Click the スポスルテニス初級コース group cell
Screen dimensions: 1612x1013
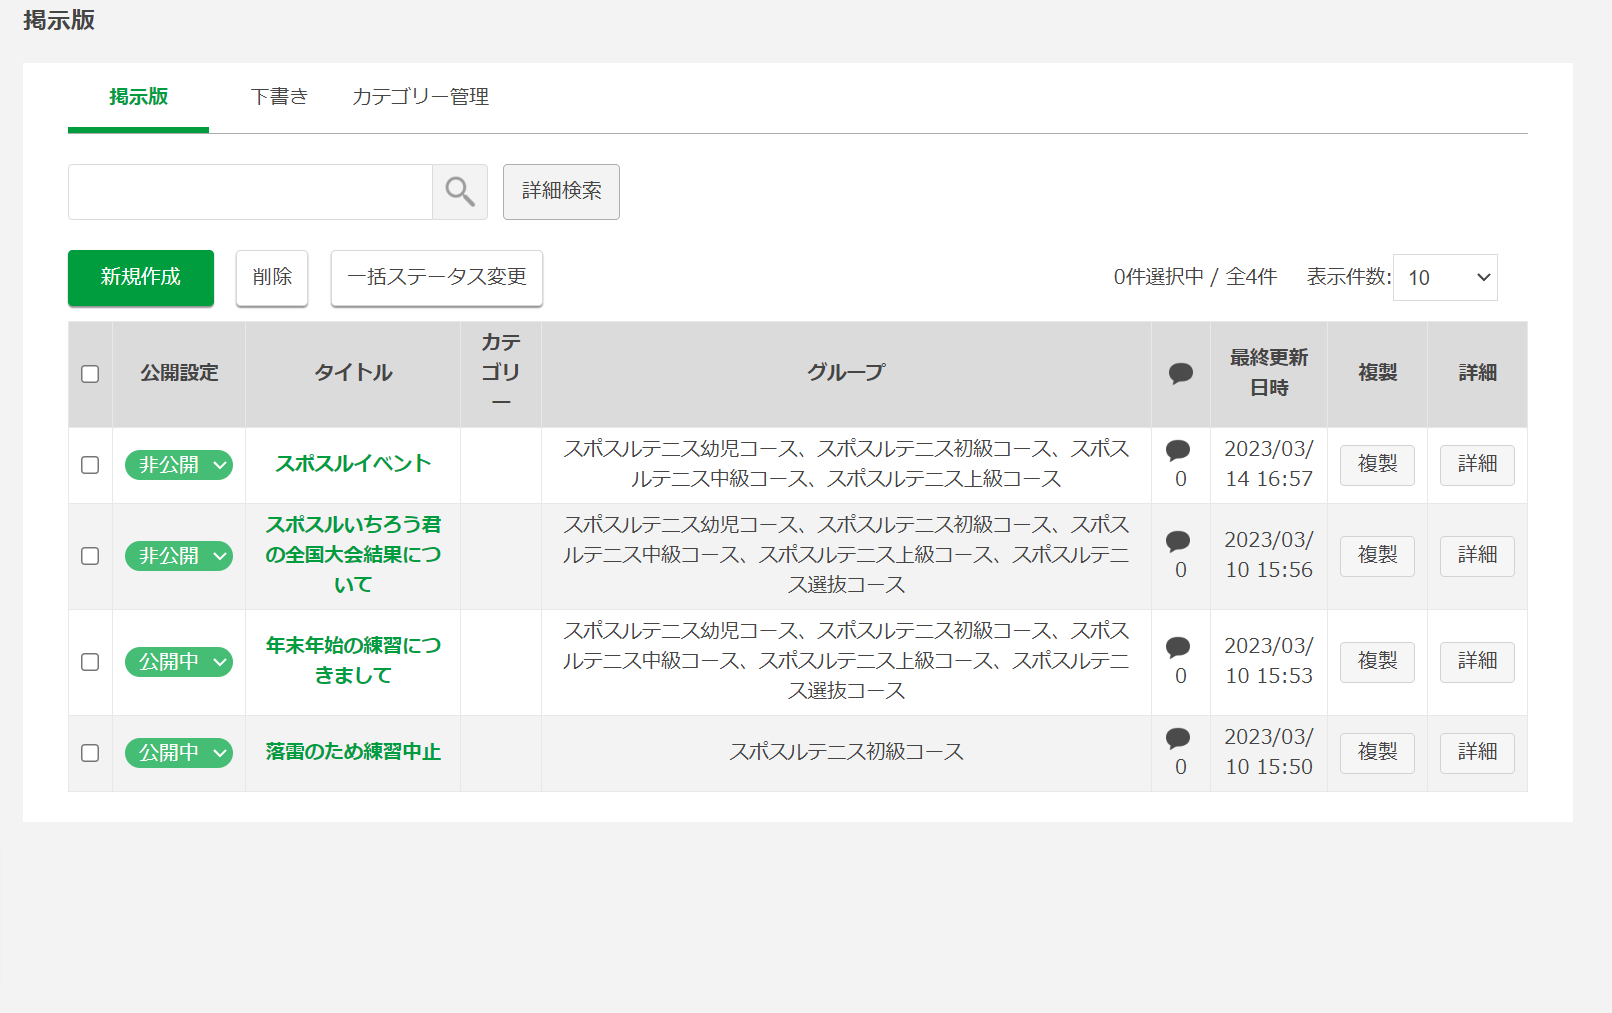[x=846, y=752]
